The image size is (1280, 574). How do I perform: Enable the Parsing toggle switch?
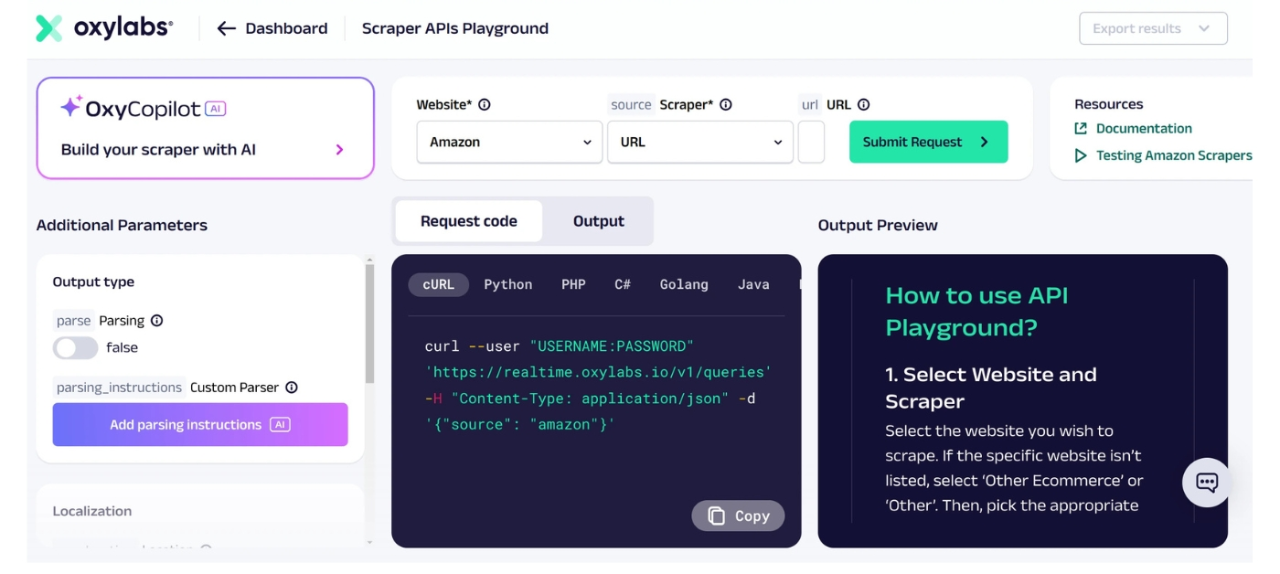pyautogui.click(x=75, y=348)
